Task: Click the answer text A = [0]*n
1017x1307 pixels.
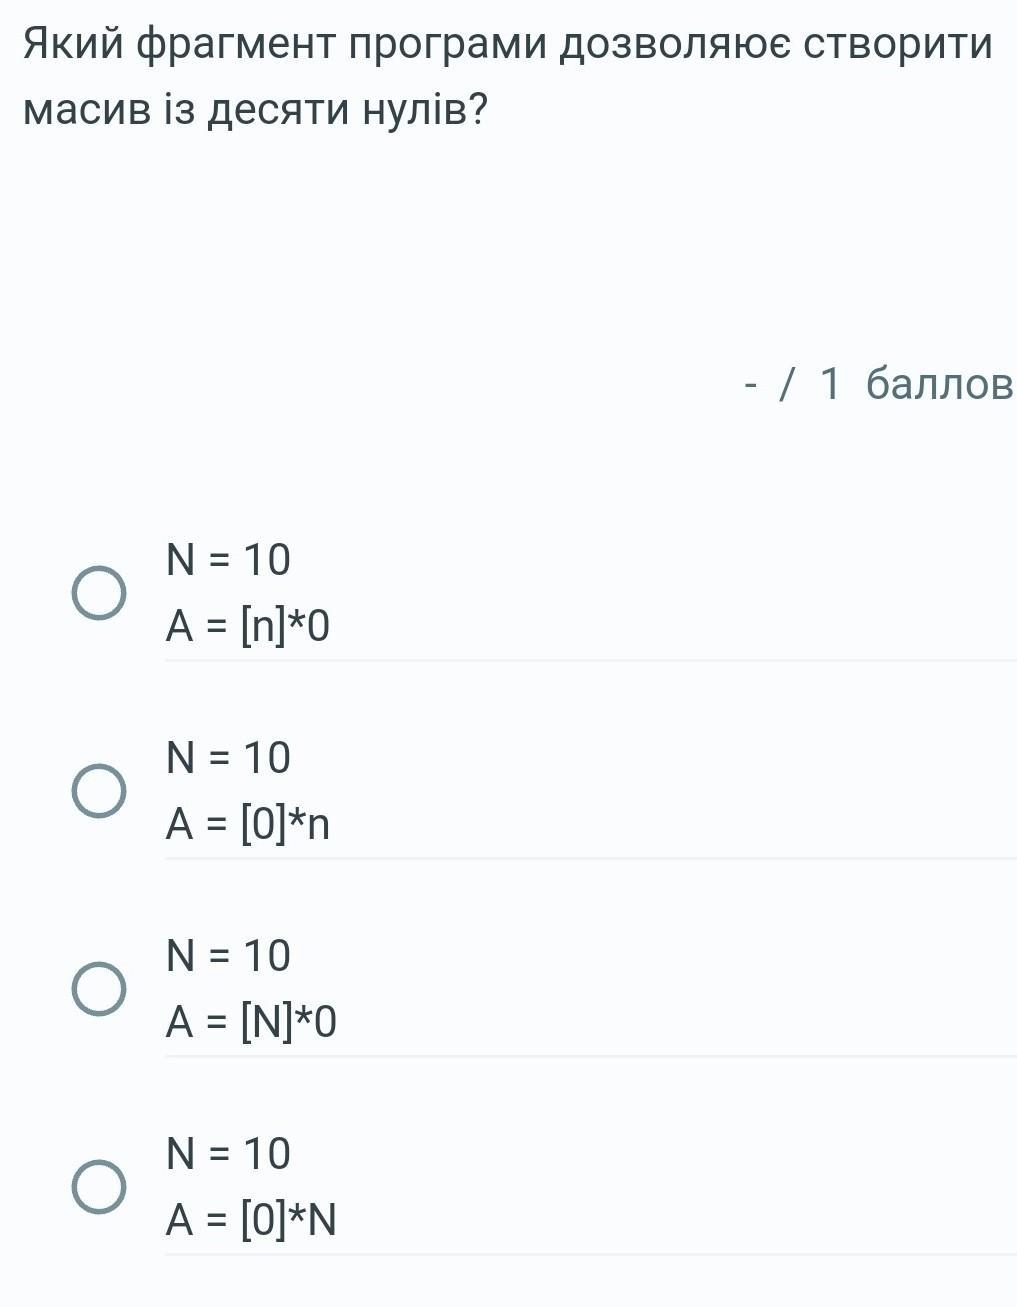Action: click(247, 824)
